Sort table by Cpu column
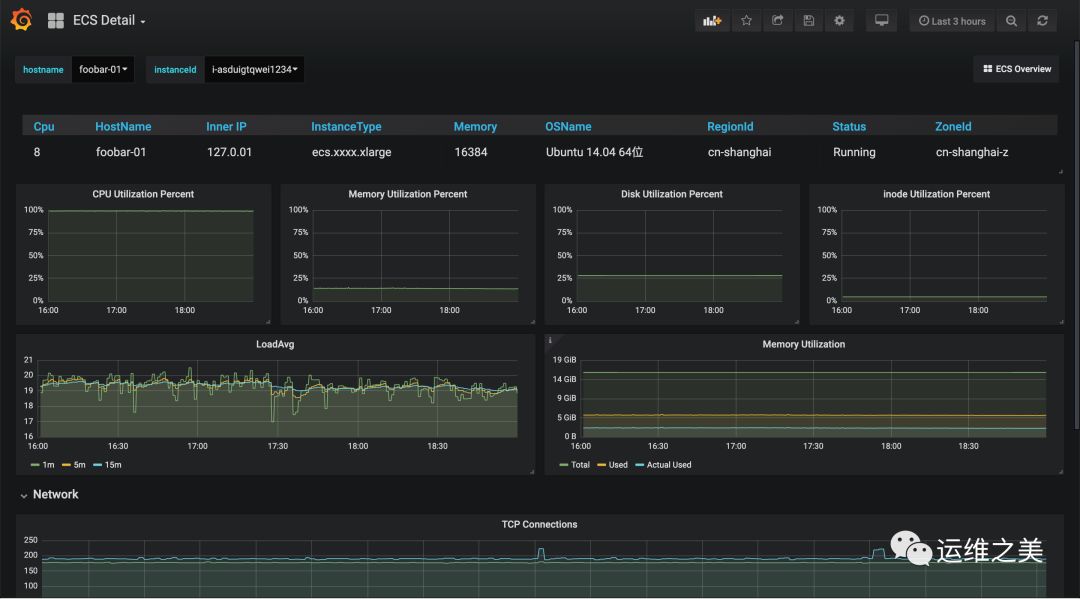Viewport: 1080px width, 599px height. point(43,127)
